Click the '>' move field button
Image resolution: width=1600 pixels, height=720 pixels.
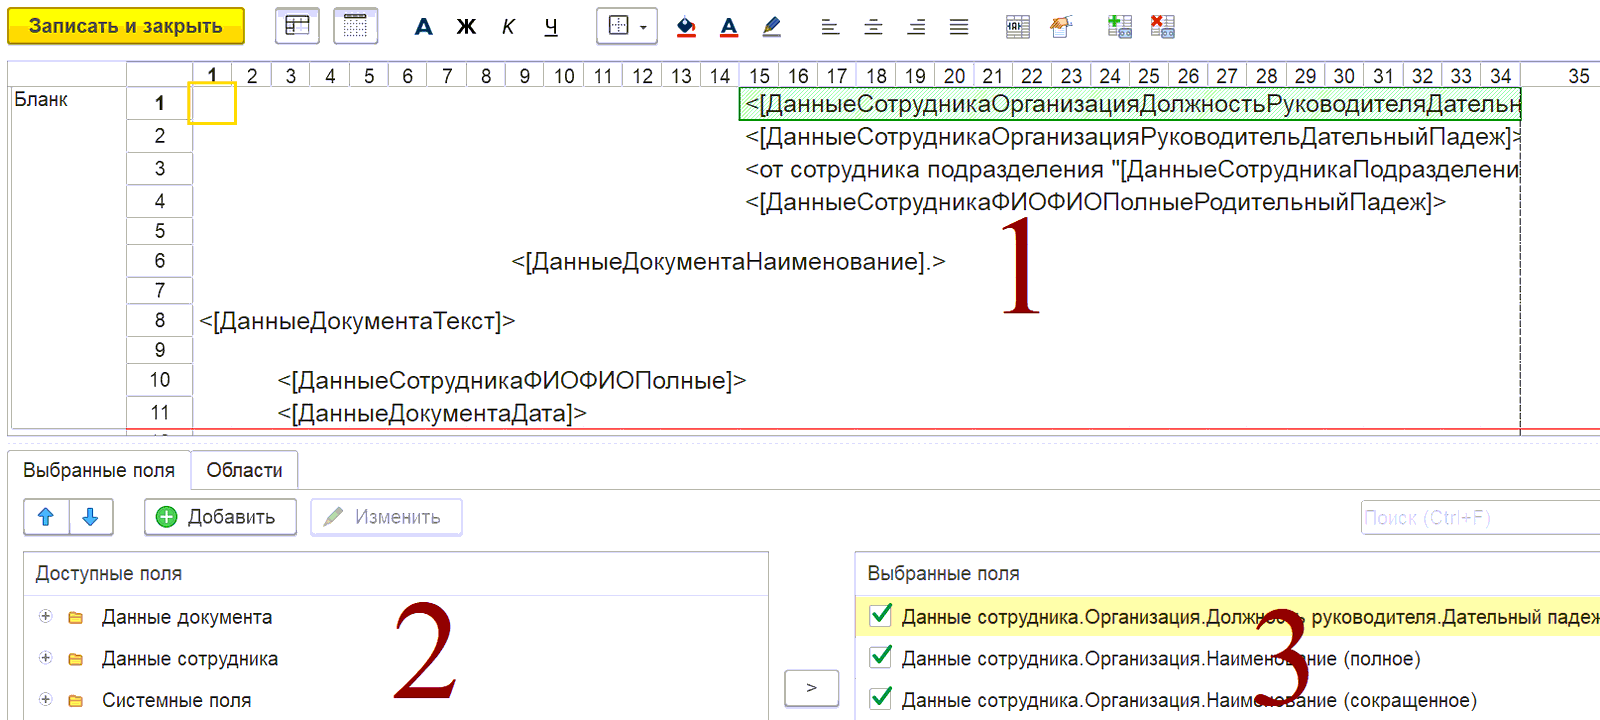[x=811, y=688]
